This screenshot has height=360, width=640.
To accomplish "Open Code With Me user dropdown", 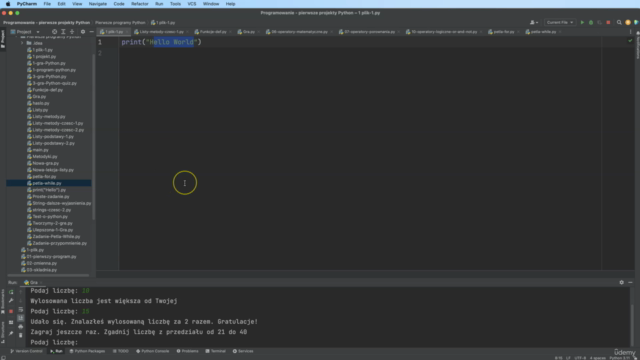I will (x=534, y=22).
